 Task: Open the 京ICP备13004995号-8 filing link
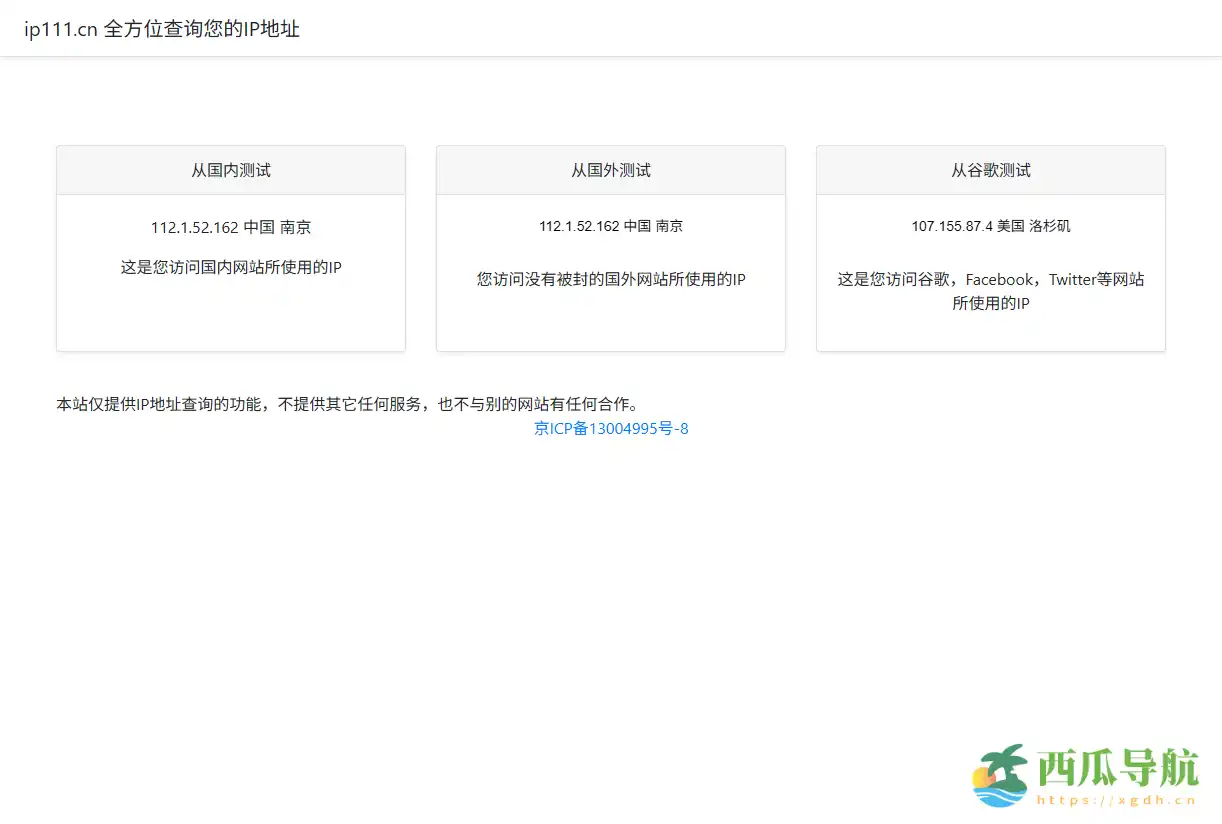click(x=610, y=428)
